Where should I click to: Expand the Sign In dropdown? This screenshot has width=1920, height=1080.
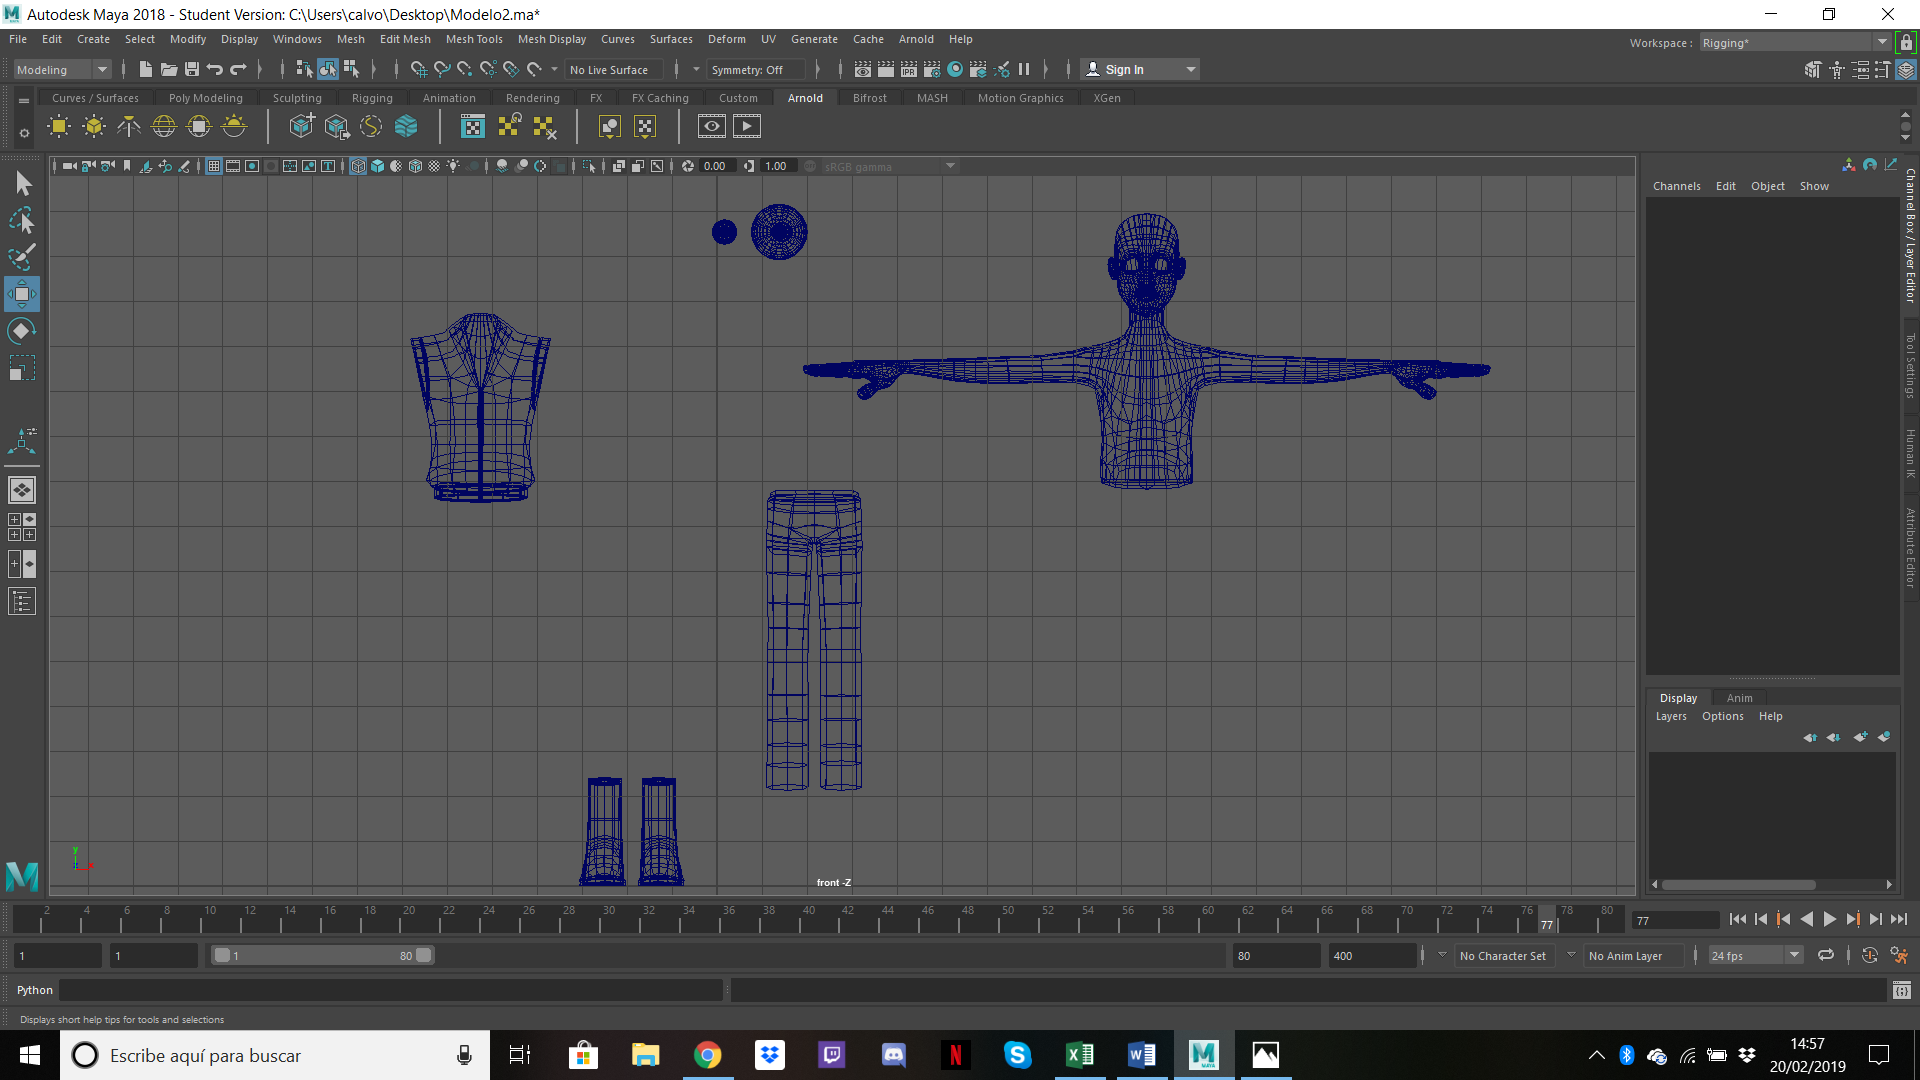[x=1189, y=69]
